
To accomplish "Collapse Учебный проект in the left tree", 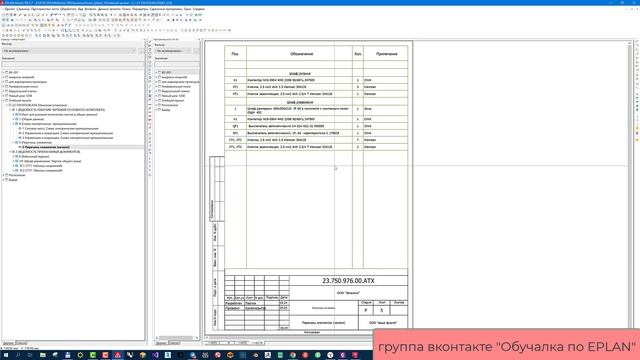I will click(x=3, y=100).
